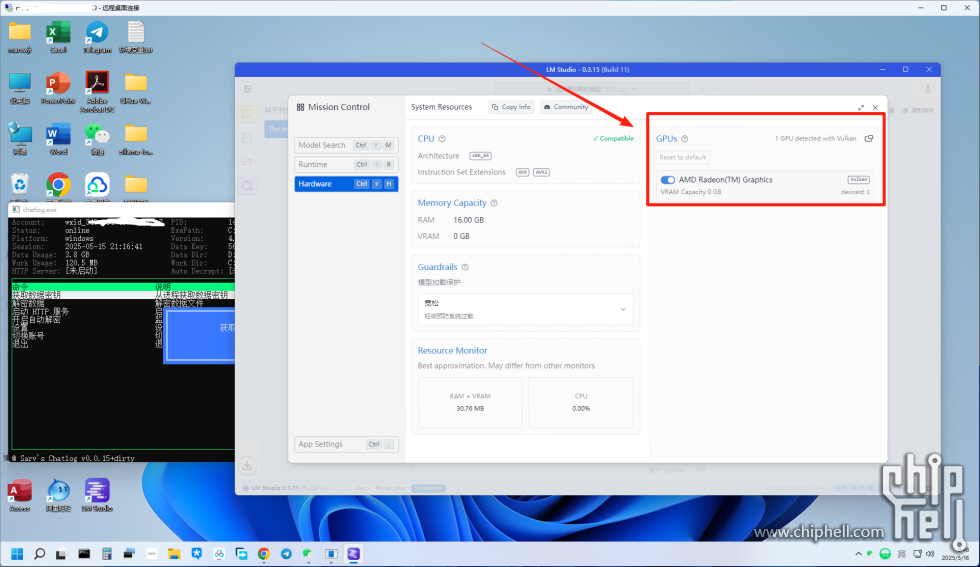980x567 pixels.
Task: Expand the Mission Control dialog
Action: pos(861,108)
